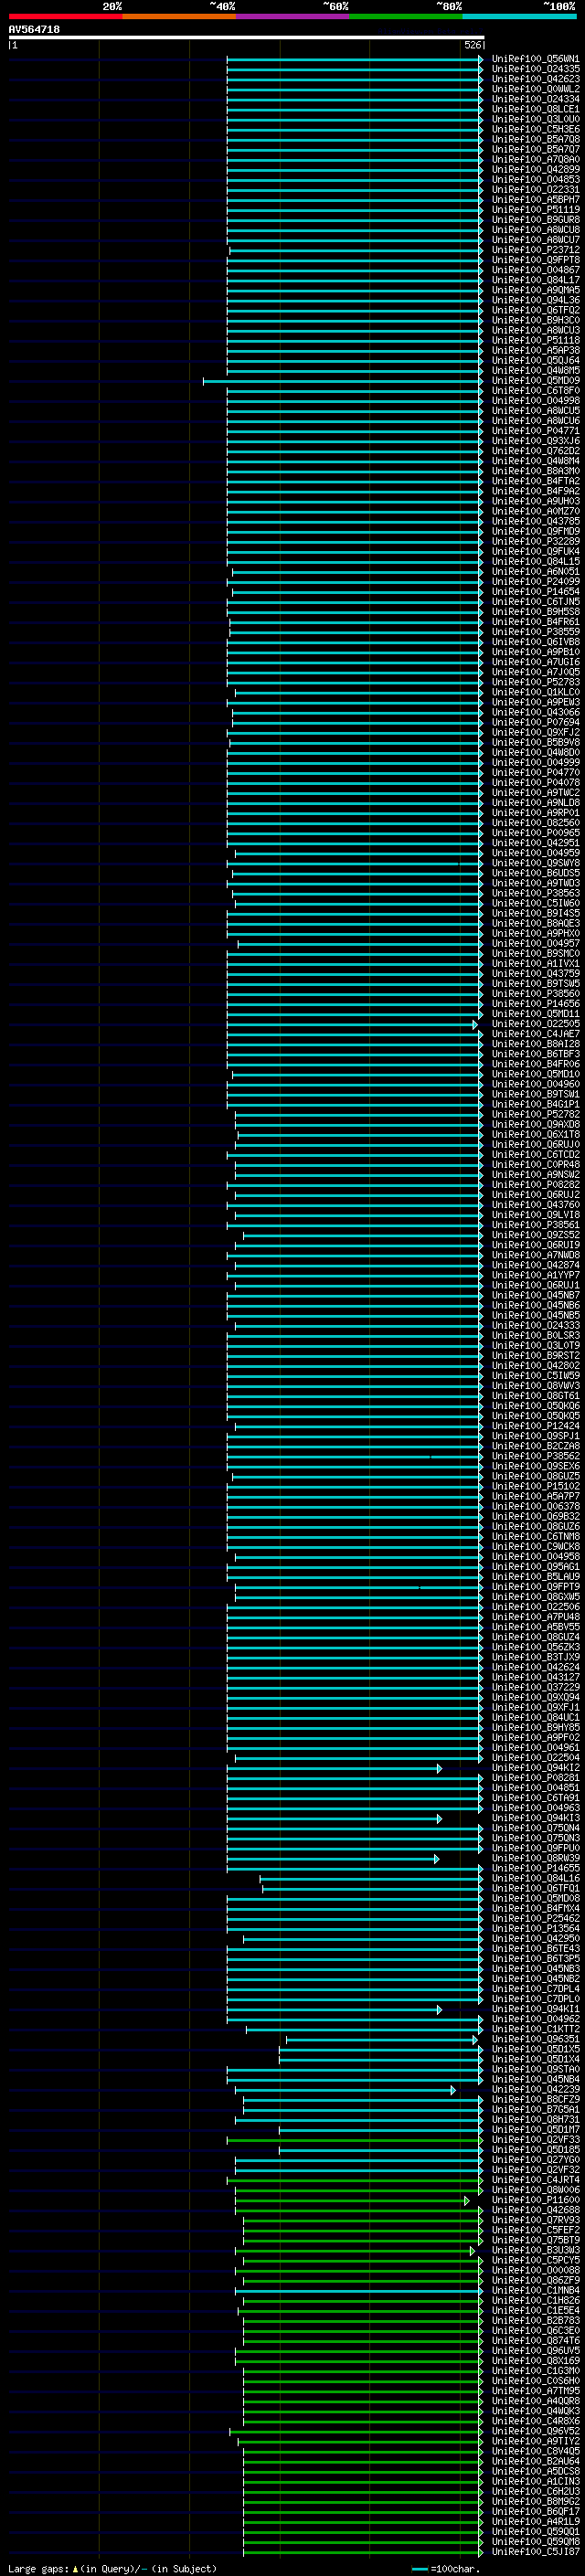
Task: Select label UniRef100_A7Q8A0
Action: [x=535, y=159]
